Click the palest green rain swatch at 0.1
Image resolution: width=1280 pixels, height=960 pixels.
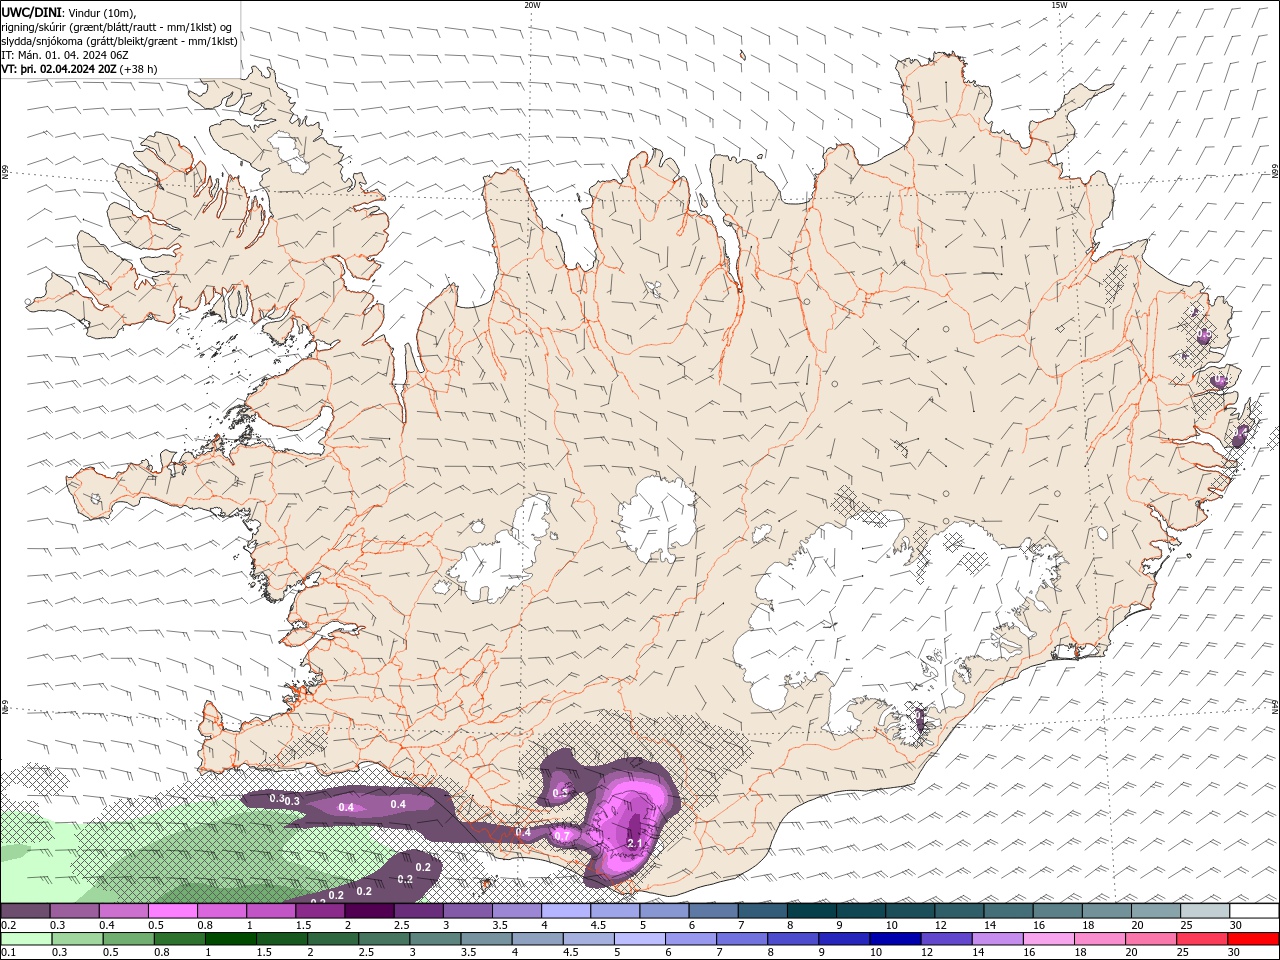click(25, 939)
